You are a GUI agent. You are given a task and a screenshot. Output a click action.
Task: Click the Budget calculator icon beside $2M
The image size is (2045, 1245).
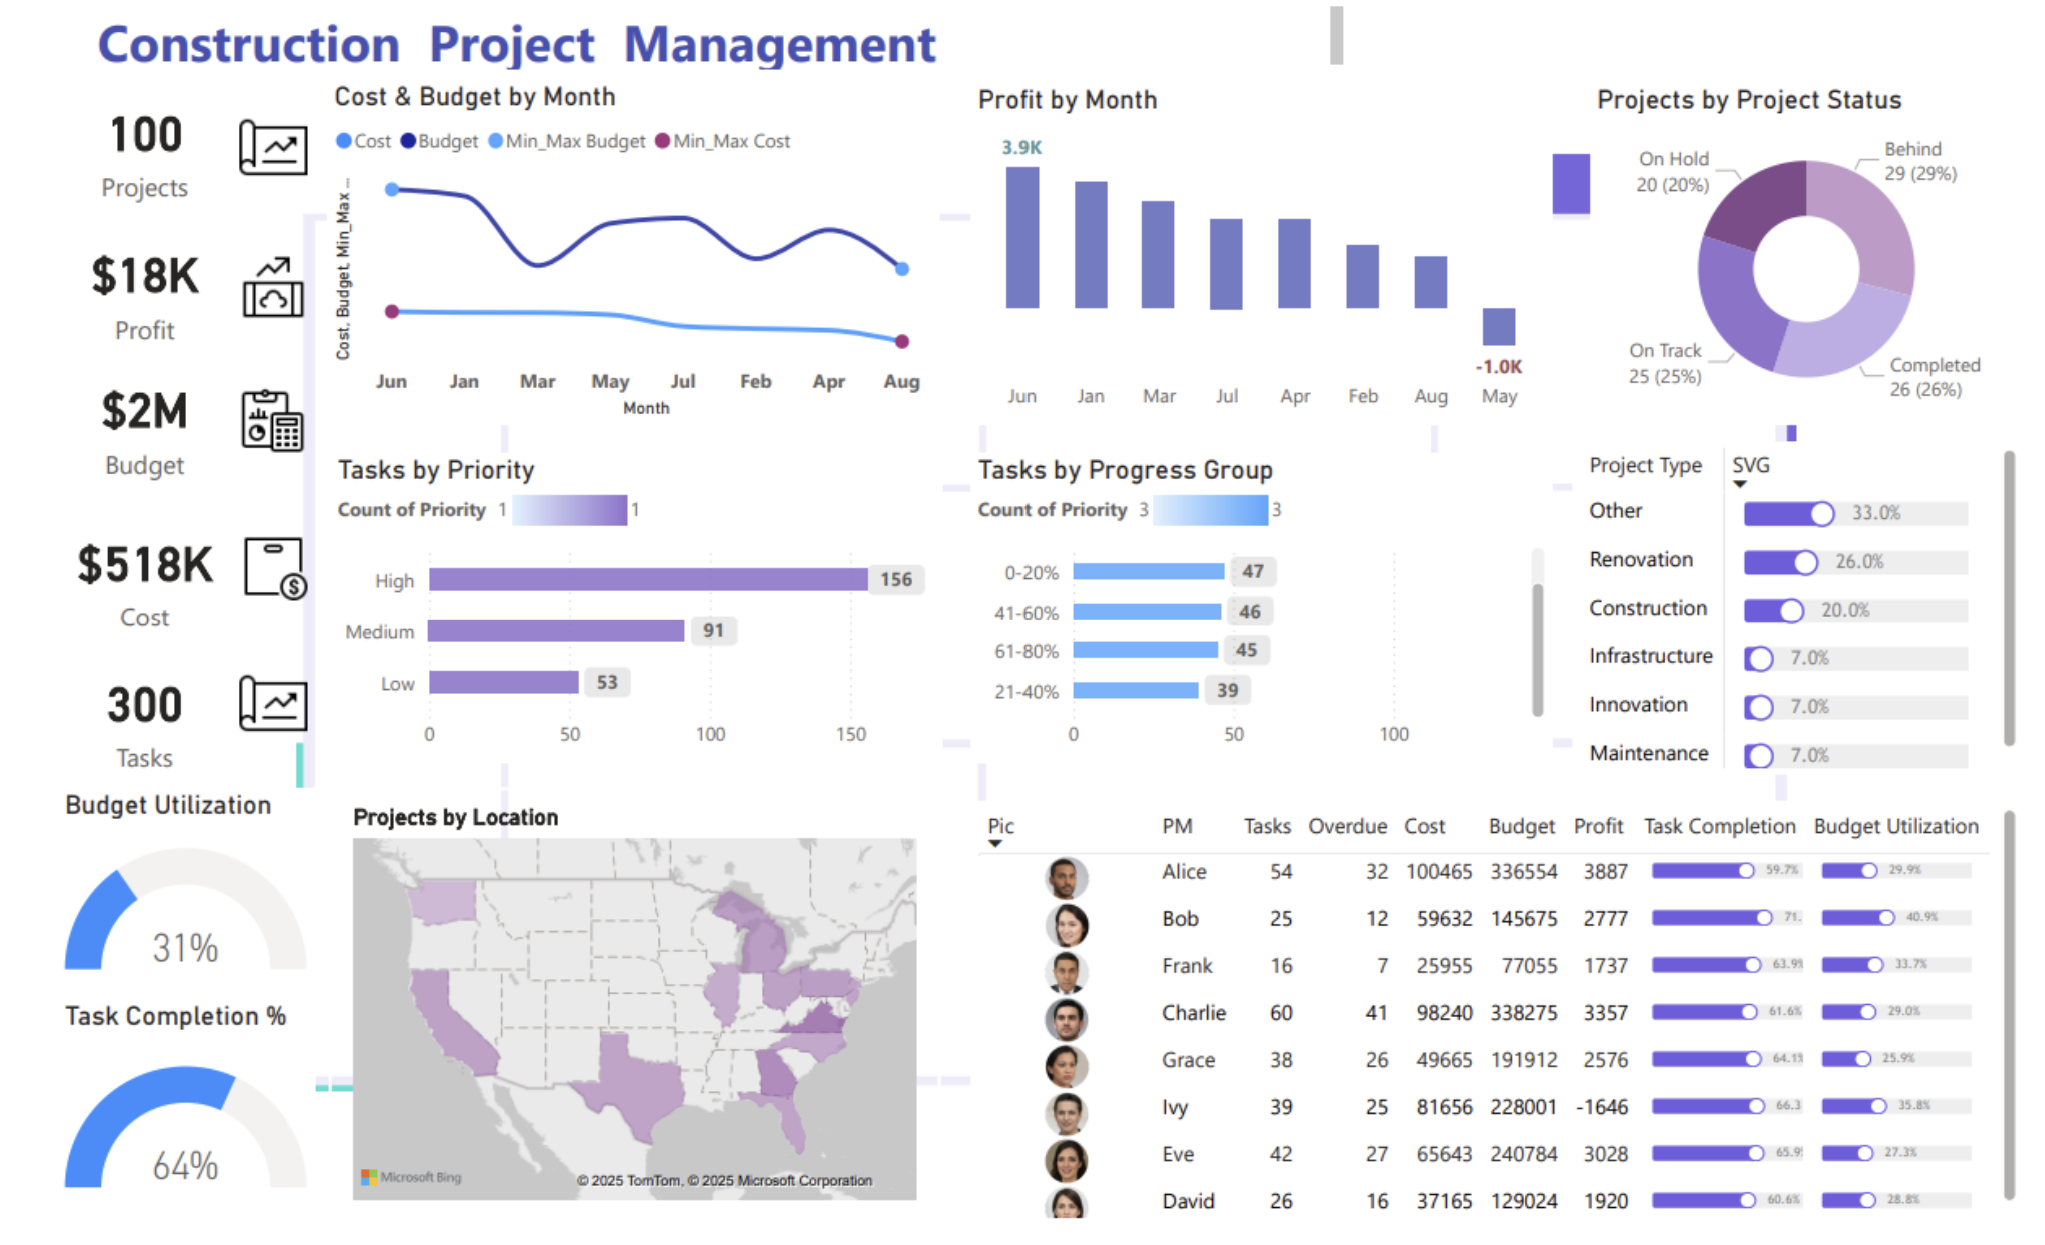272,420
